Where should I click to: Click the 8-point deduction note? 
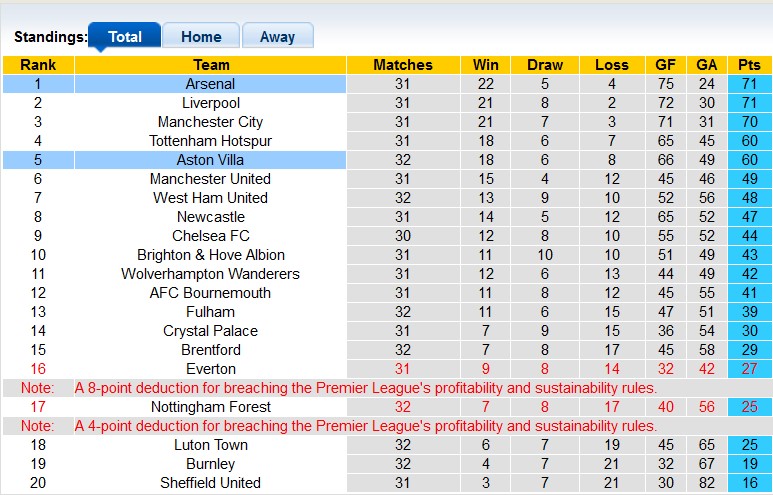click(366, 388)
